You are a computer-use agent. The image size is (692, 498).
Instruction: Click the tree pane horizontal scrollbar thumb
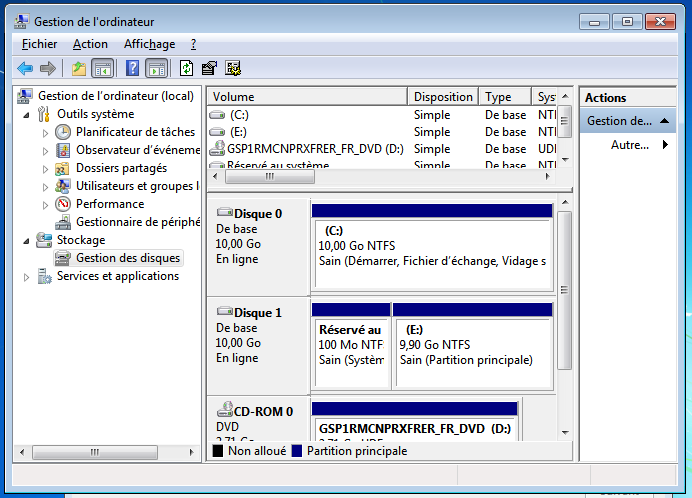(95, 453)
